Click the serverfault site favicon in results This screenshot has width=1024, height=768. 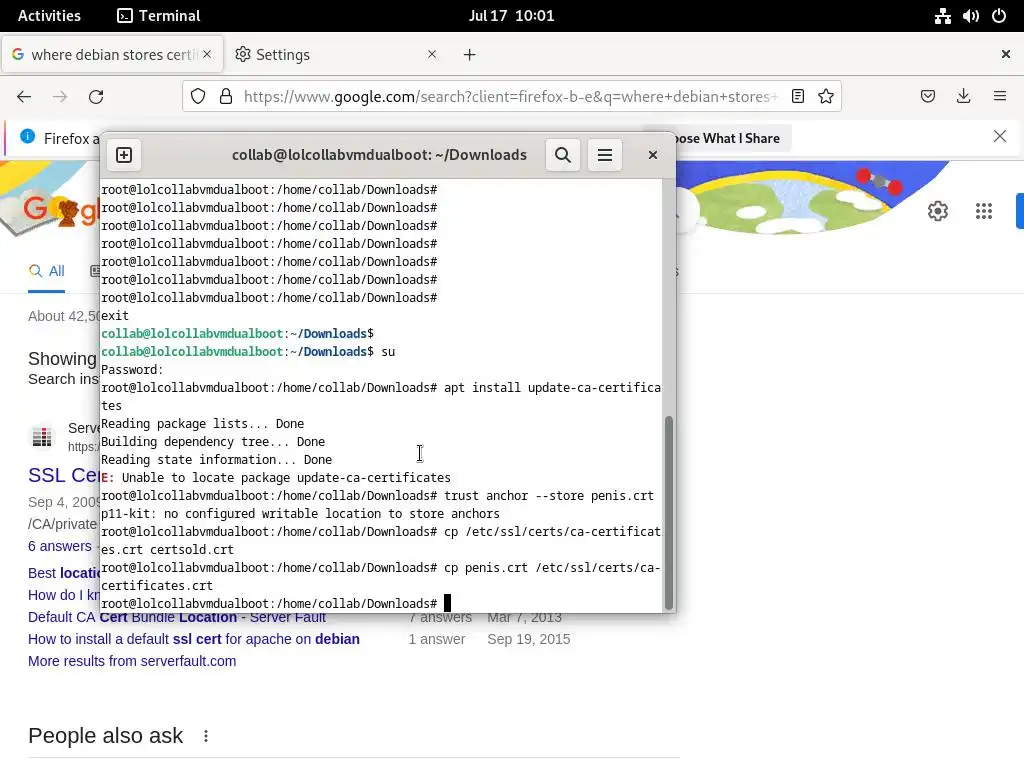pos(42,436)
